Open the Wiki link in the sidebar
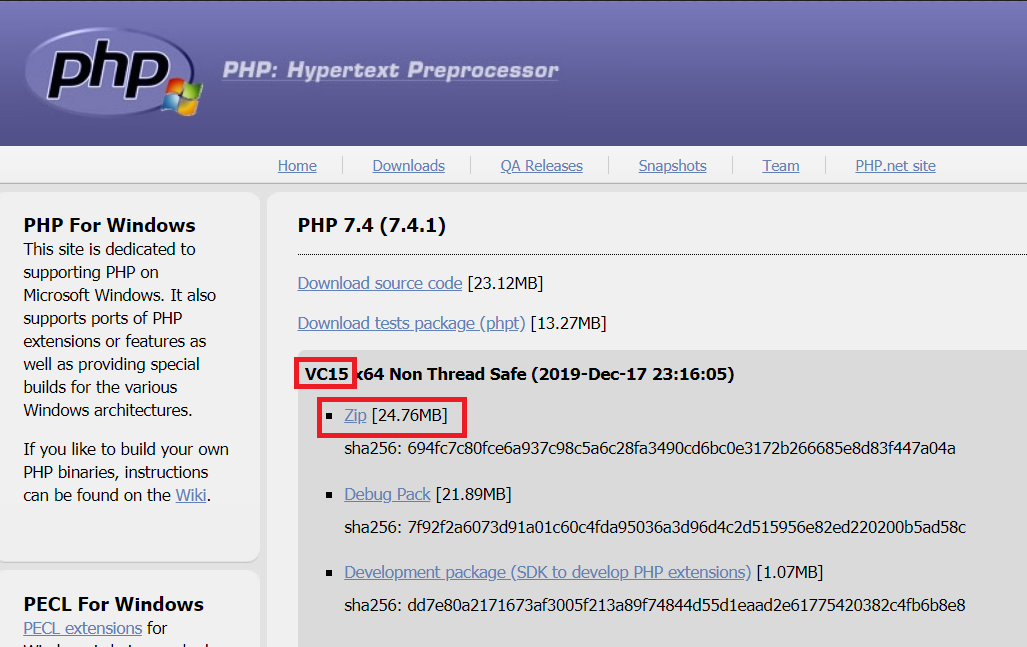 click(x=190, y=495)
